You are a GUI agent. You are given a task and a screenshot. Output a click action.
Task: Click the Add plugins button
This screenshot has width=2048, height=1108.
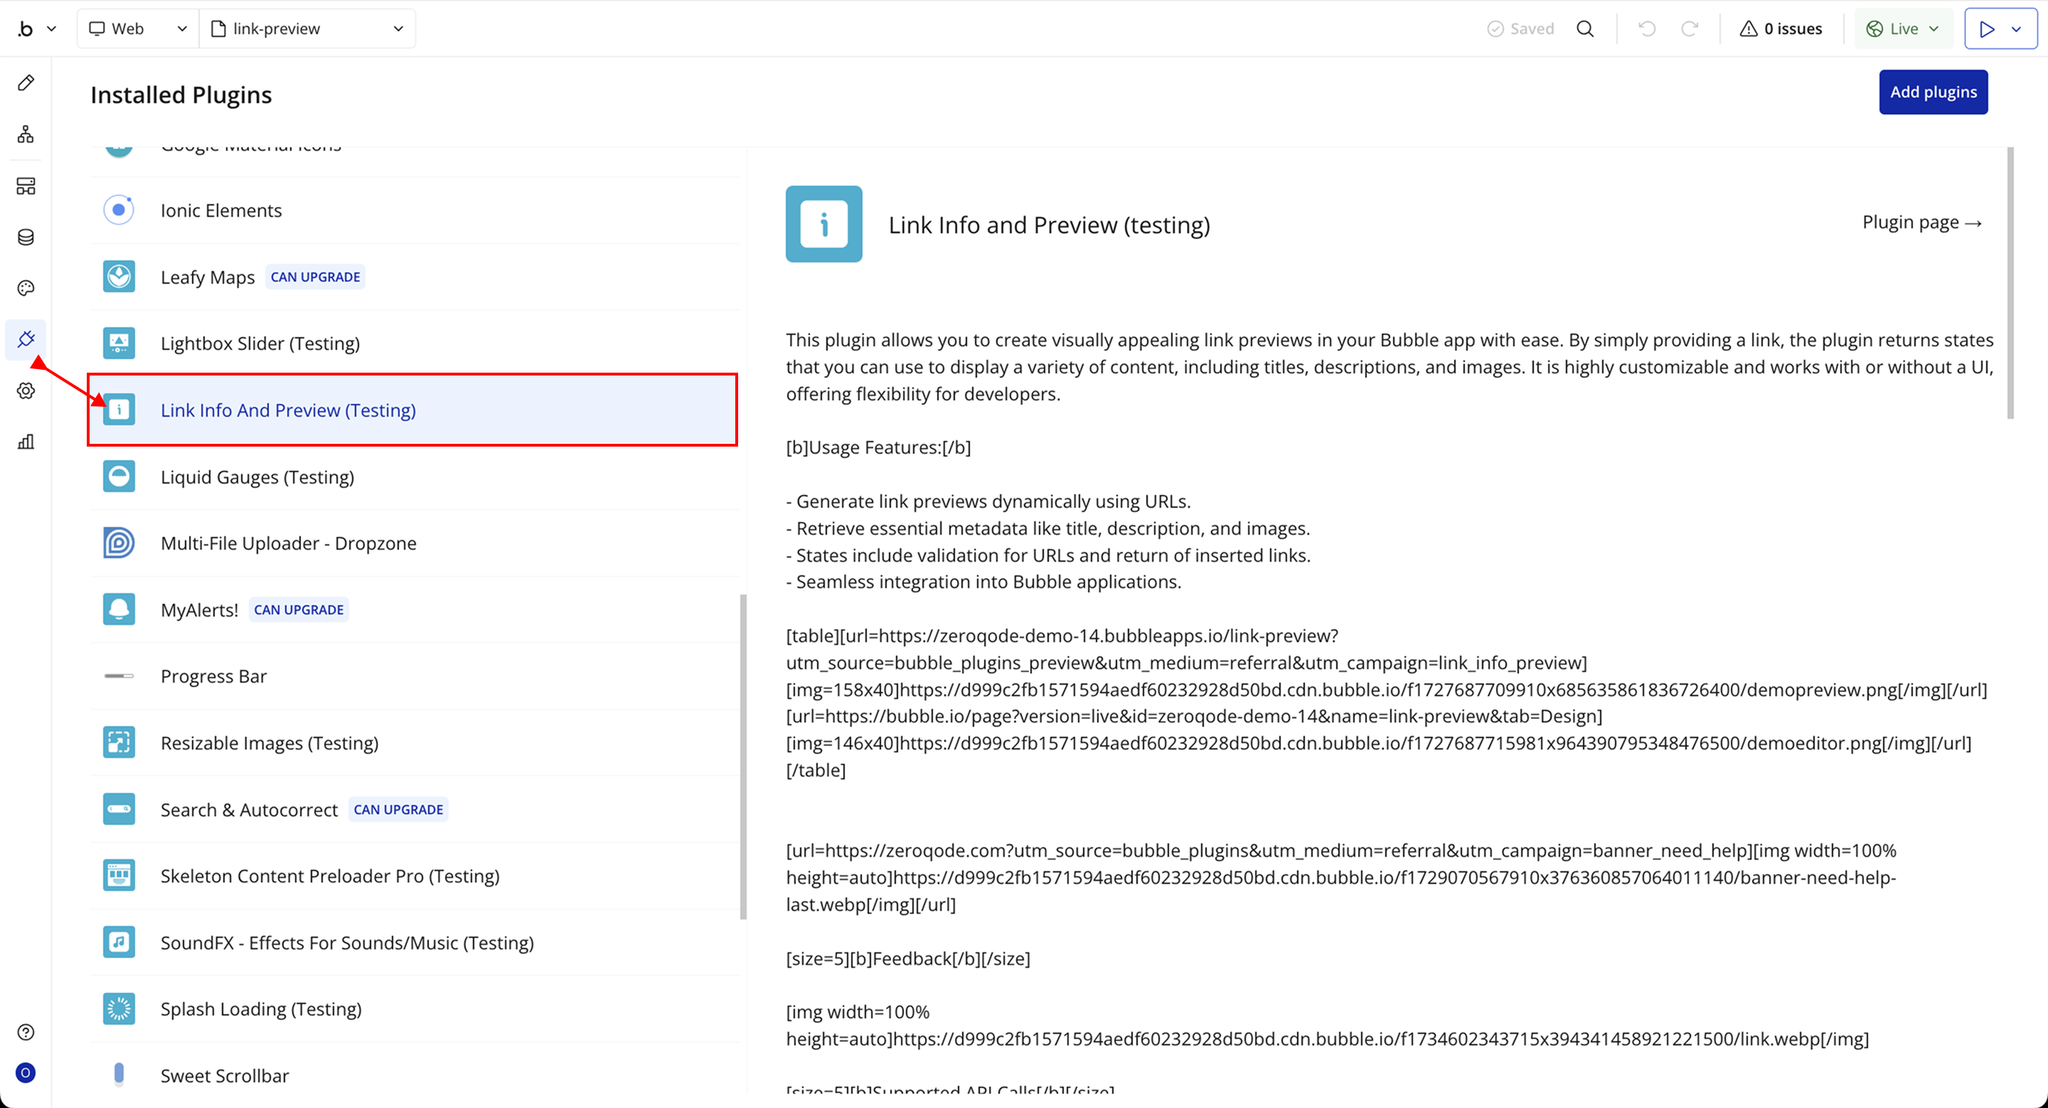(x=1932, y=92)
